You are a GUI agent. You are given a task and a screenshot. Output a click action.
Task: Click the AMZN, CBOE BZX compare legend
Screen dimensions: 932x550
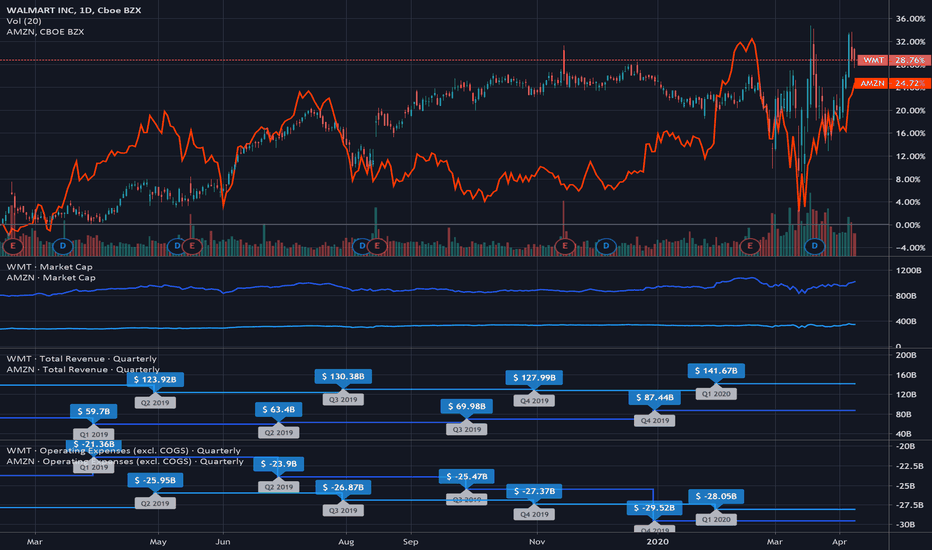[45, 32]
